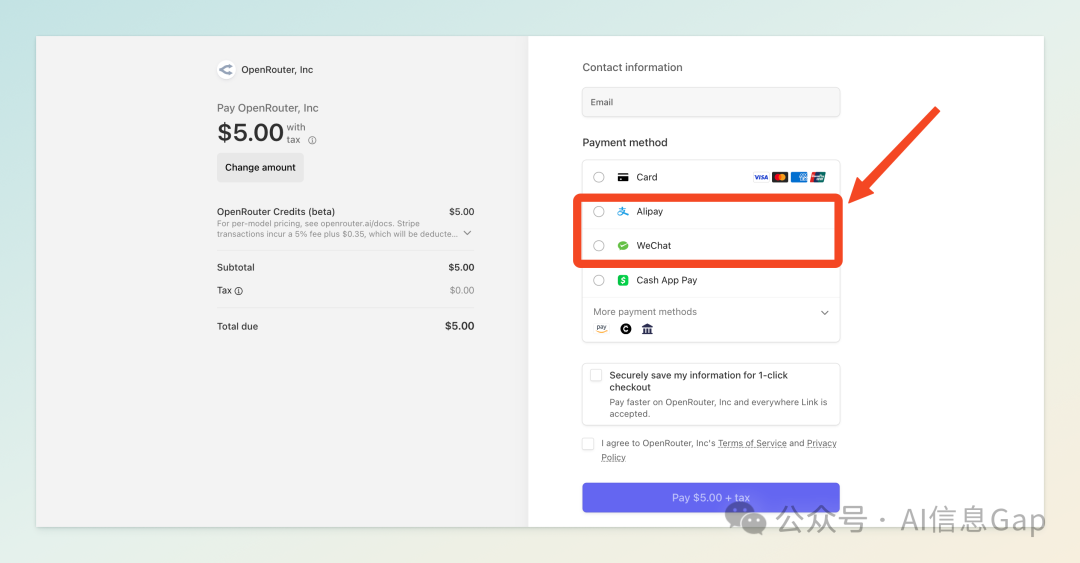Select the Cash App Pay radio button
The image size is (1080, 563).
599,280
